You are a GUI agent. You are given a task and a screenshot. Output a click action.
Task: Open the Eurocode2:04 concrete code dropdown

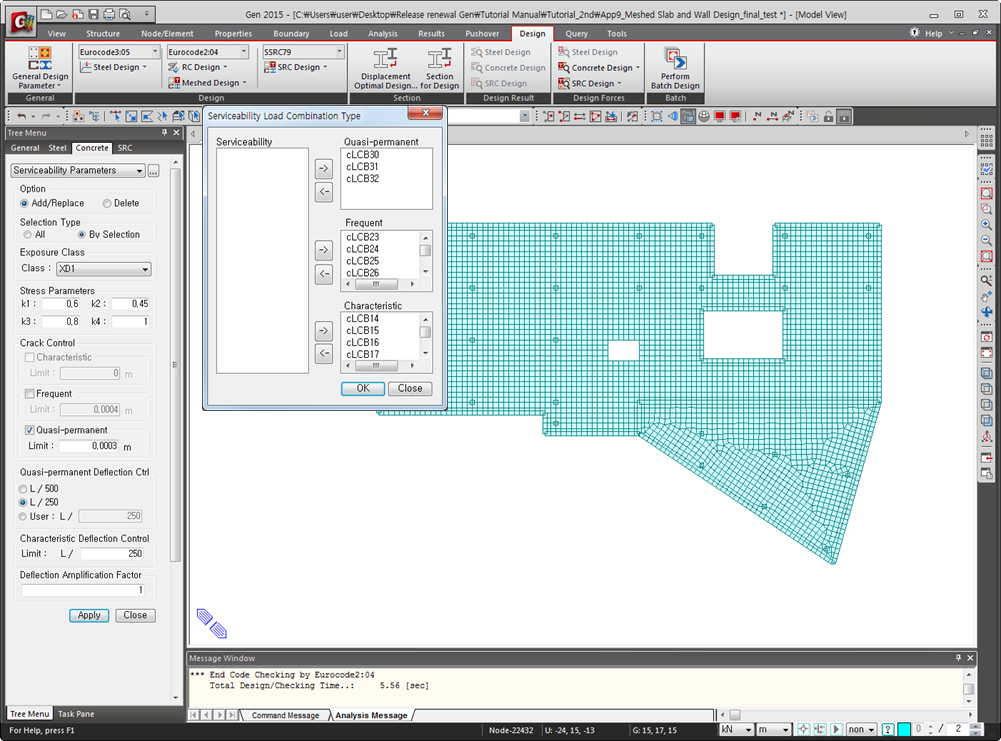243,52
